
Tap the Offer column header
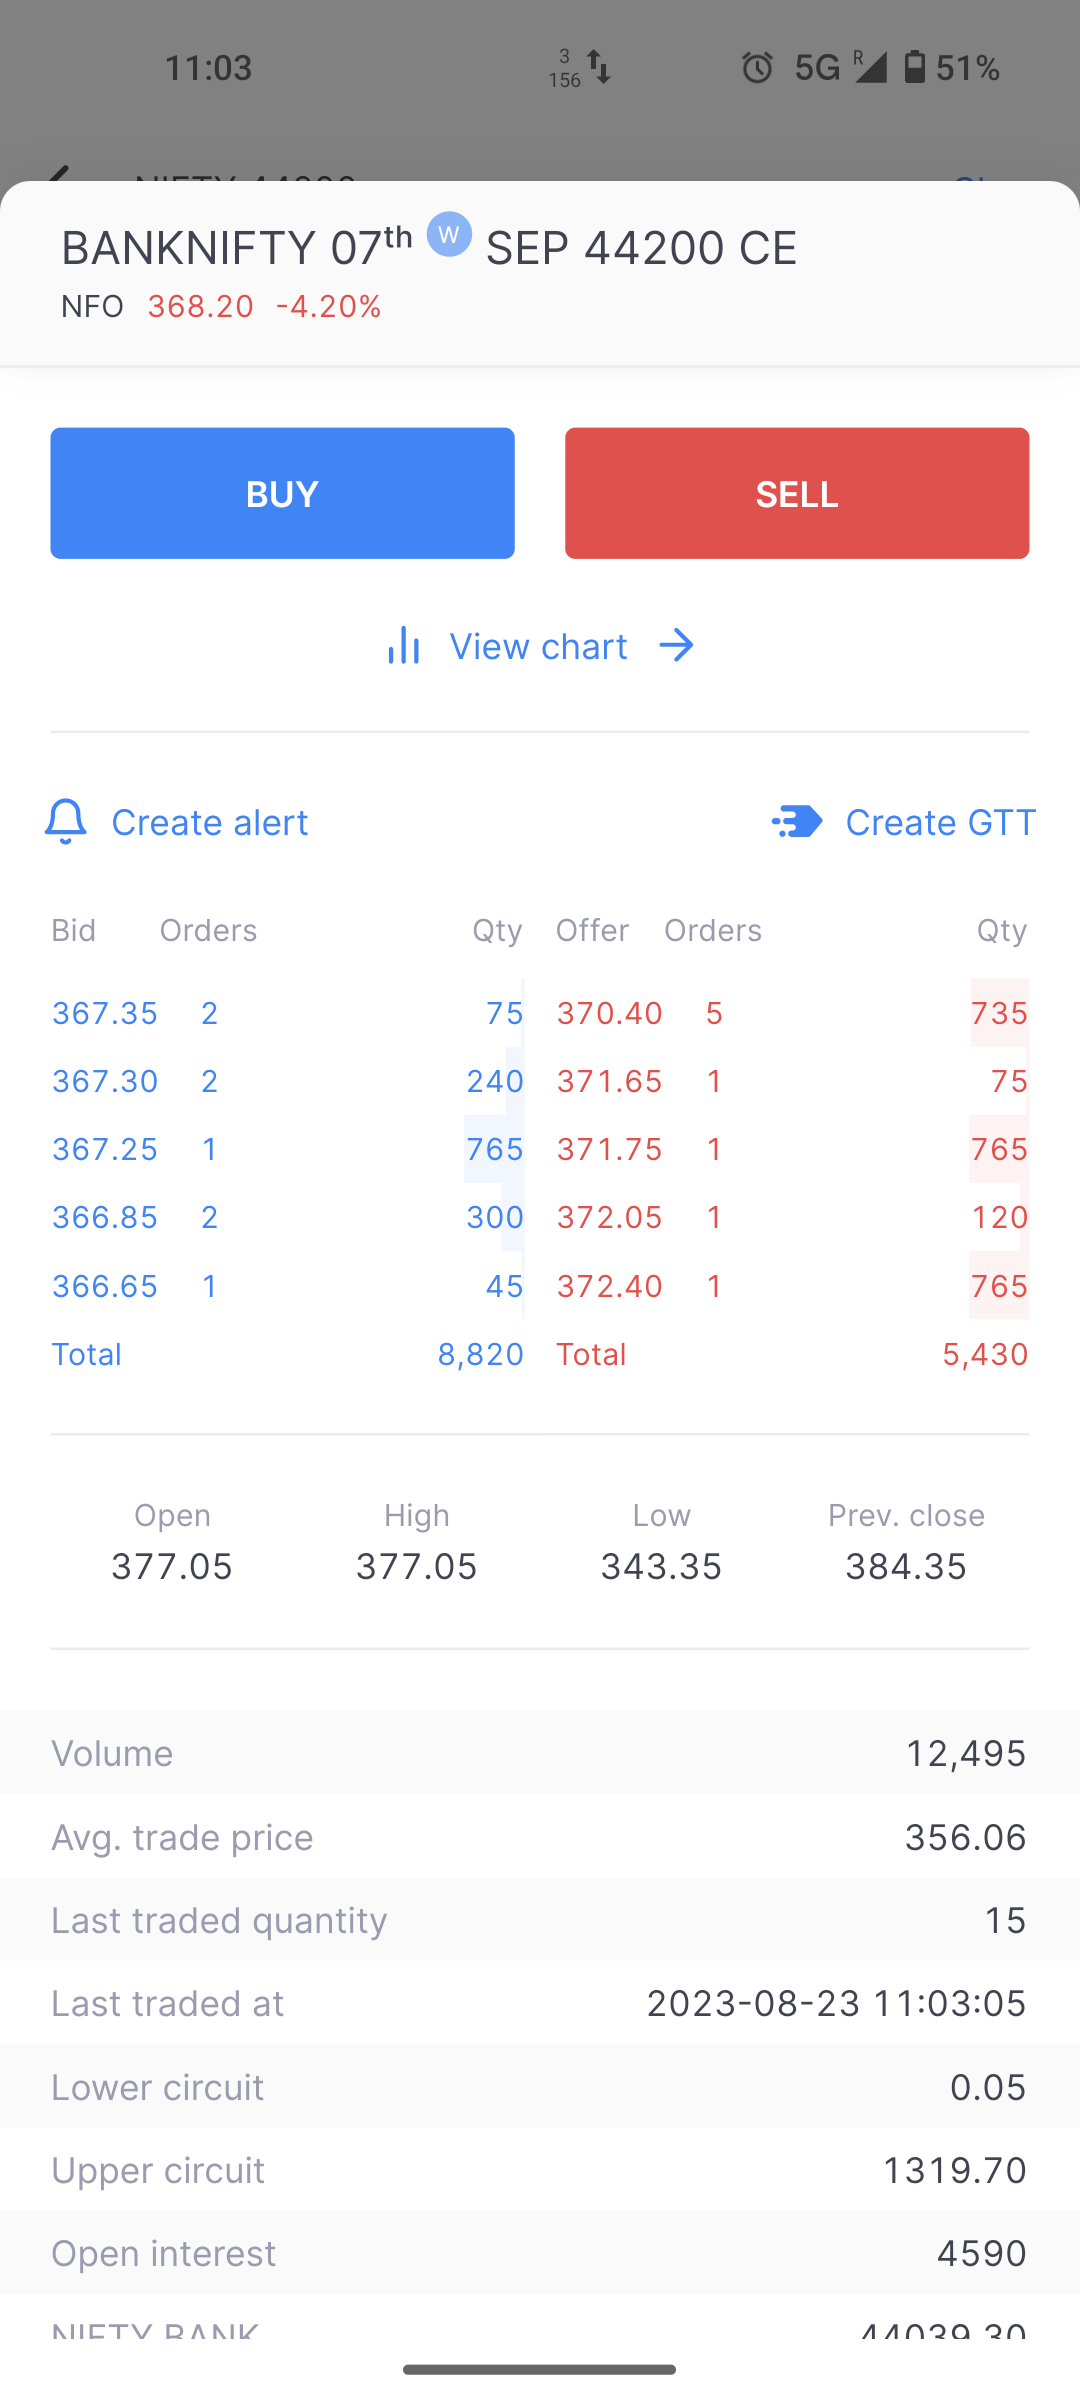click(592, 930)
